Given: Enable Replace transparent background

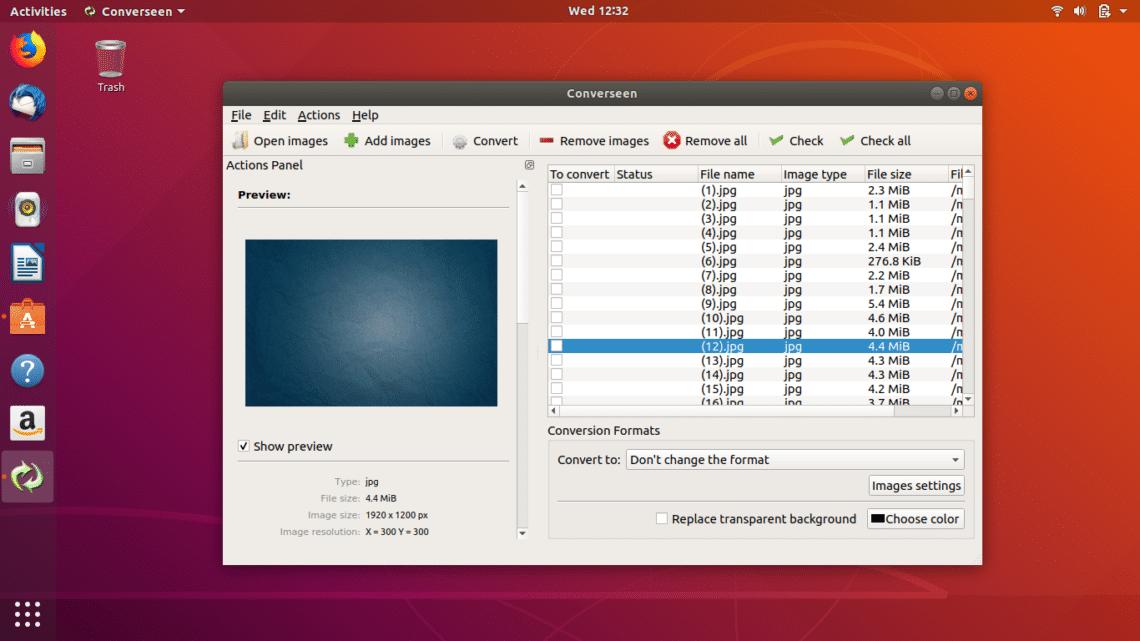Looking at the screenshot, I should pyautogui.click(x=661, y=519).
